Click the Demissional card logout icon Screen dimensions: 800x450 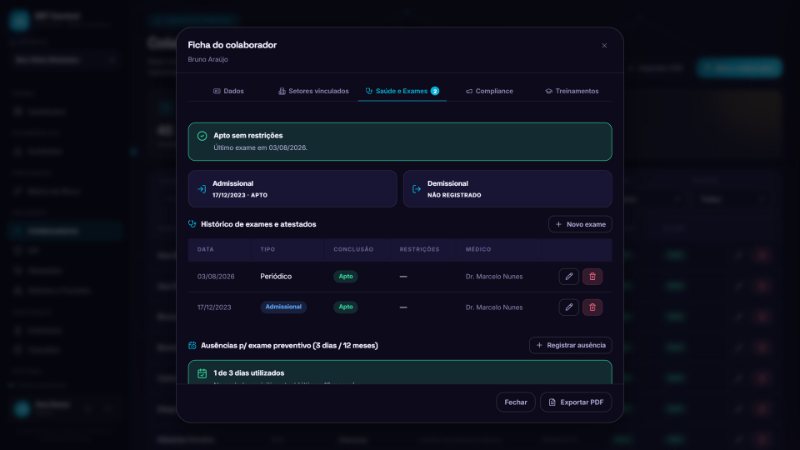click(416, 189)
